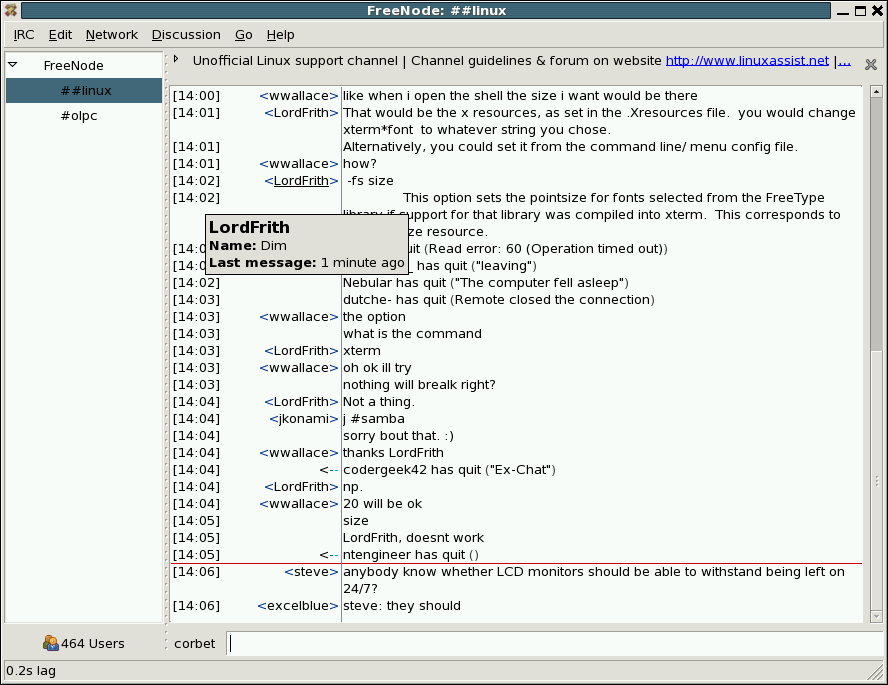Viewport: 888px width, 685px height.
Task: Open the Discussion menu
Action: coord(186,35)
